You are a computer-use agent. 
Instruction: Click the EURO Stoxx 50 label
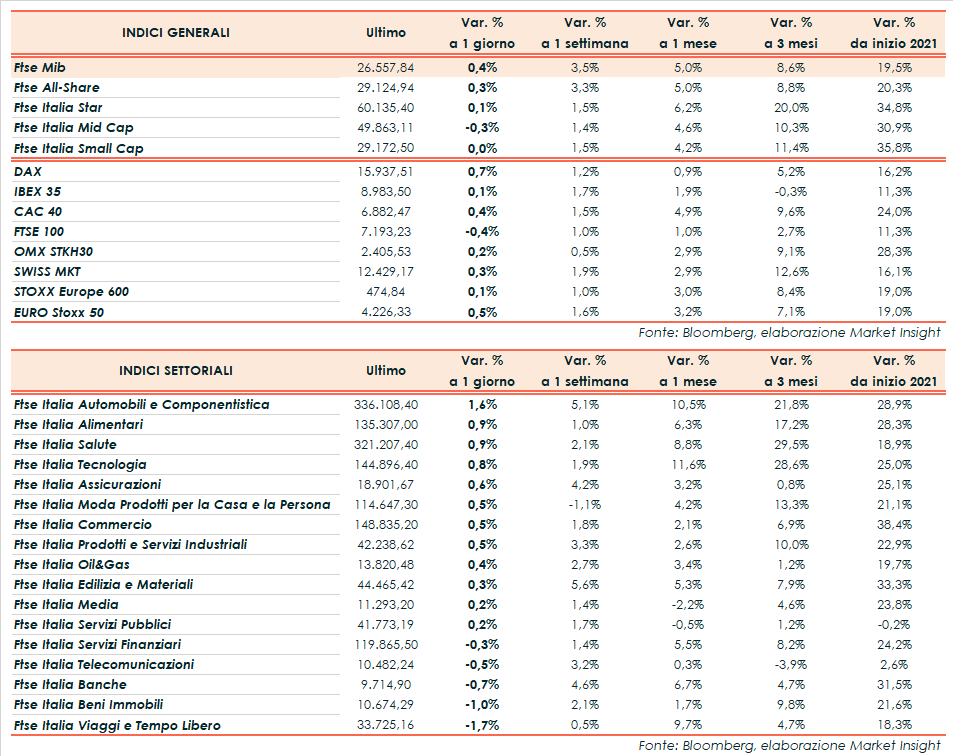(x=59, y=312)
